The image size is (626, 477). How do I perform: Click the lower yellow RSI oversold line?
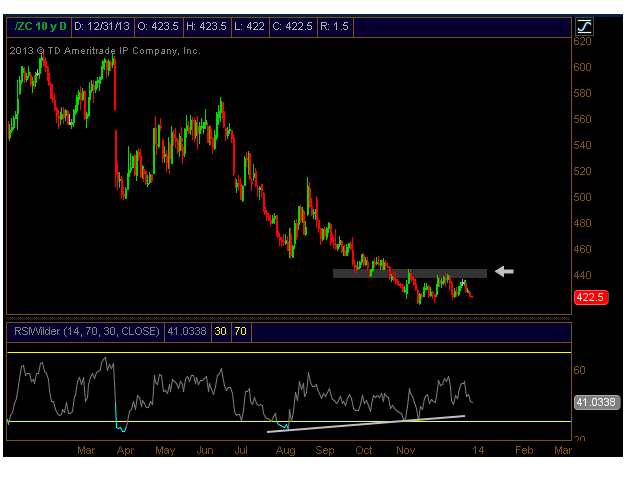[289, 421]
